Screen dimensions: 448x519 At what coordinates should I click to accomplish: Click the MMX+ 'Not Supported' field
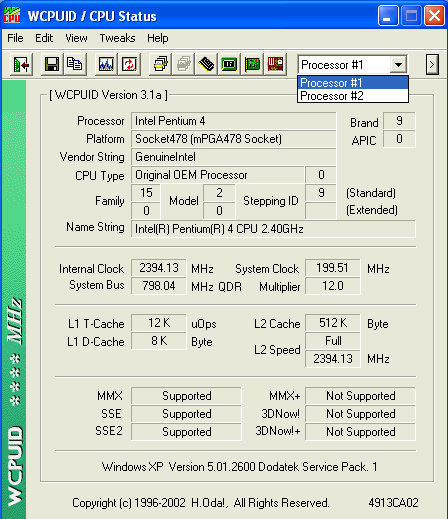pos(360,396)
